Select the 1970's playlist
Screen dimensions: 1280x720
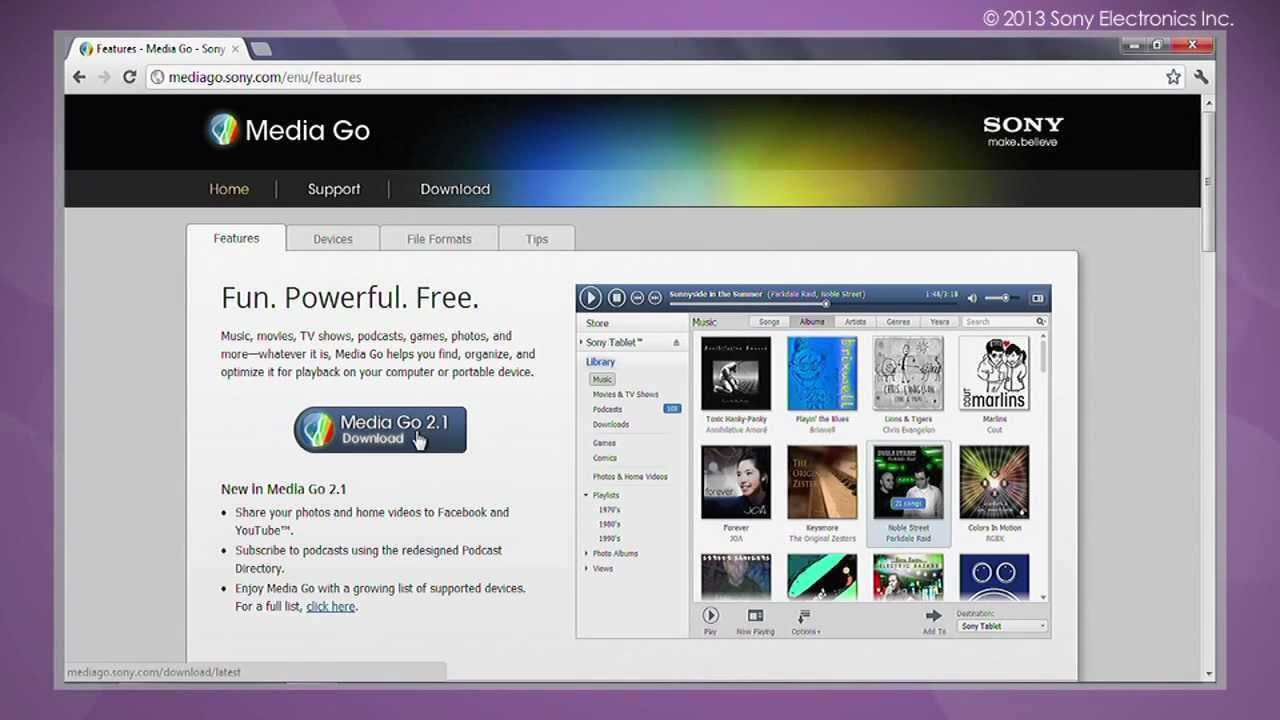(x=609, y=510)
